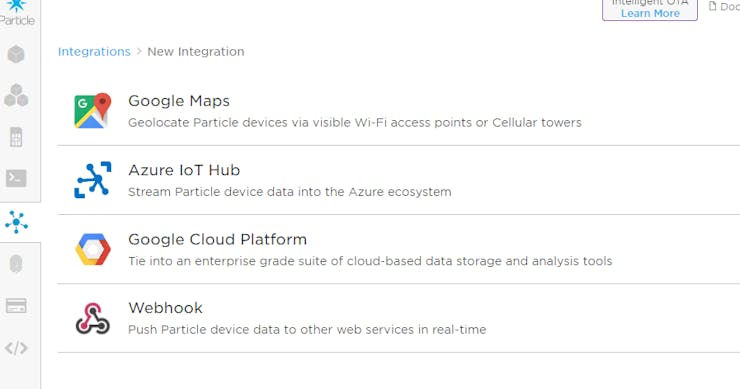Screen dimensions: 740x389
Task: Open the Docs link at top right
Action: 724,6
